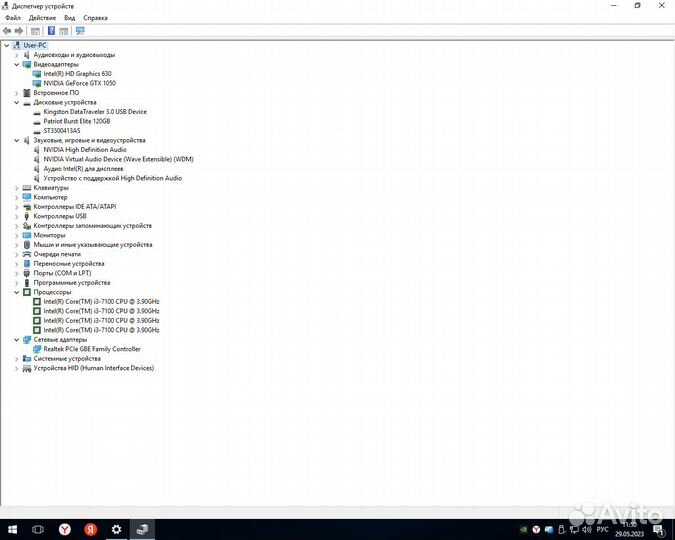Viewport: 675px width, 540px height.
Task: Collapse the Видеоадаптеры category
Action: (x=16, y=64)
